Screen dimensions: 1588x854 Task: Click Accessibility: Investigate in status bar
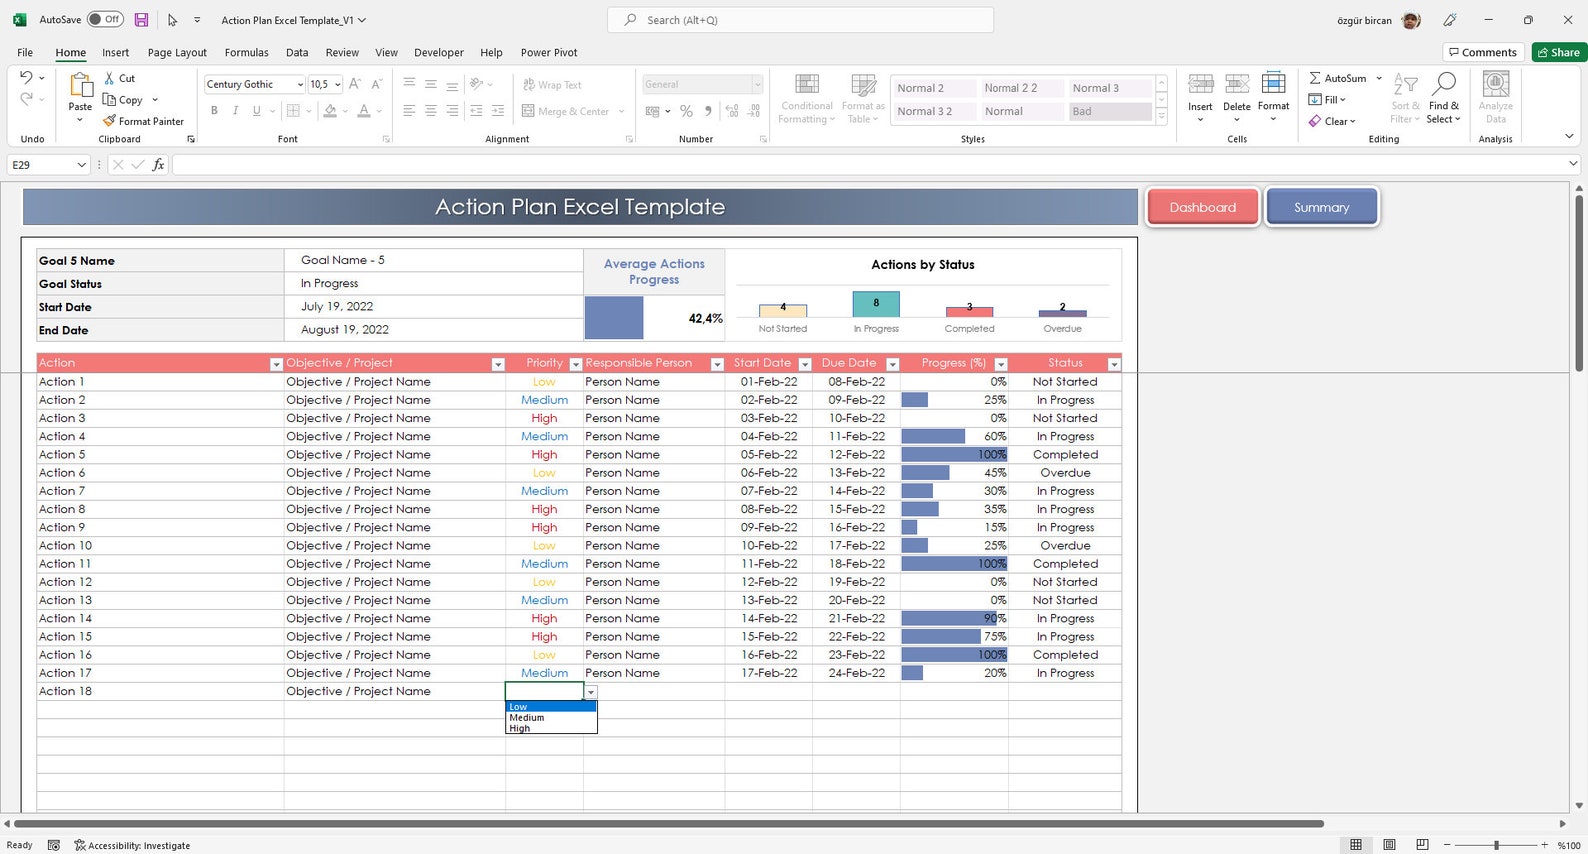[132, 846]
